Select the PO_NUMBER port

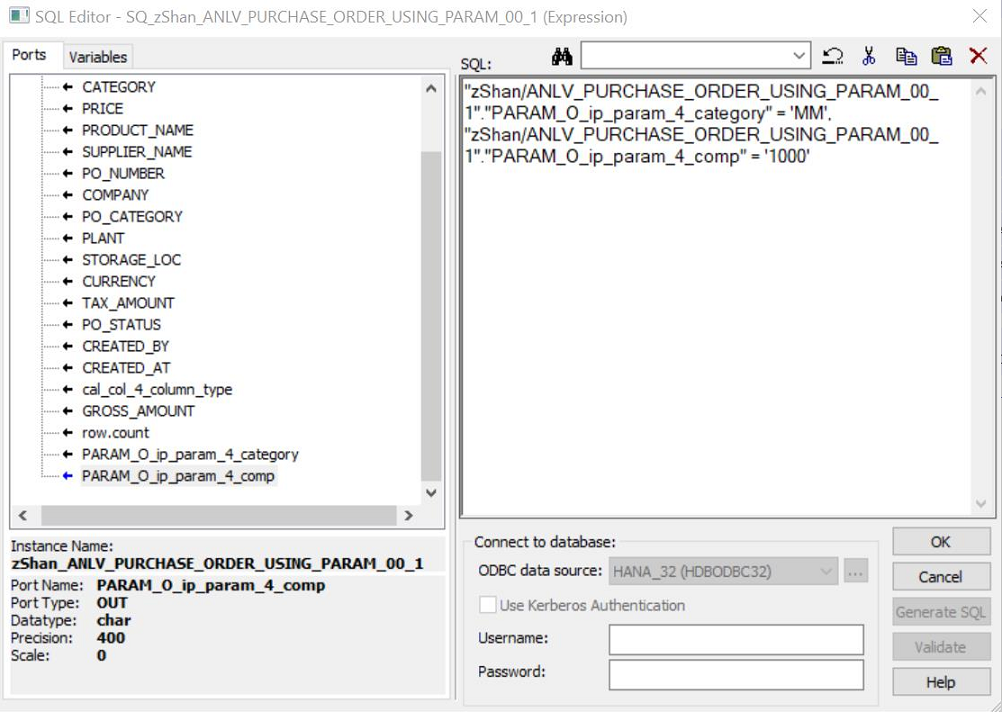pyautogui.click(x=123, y=174)
